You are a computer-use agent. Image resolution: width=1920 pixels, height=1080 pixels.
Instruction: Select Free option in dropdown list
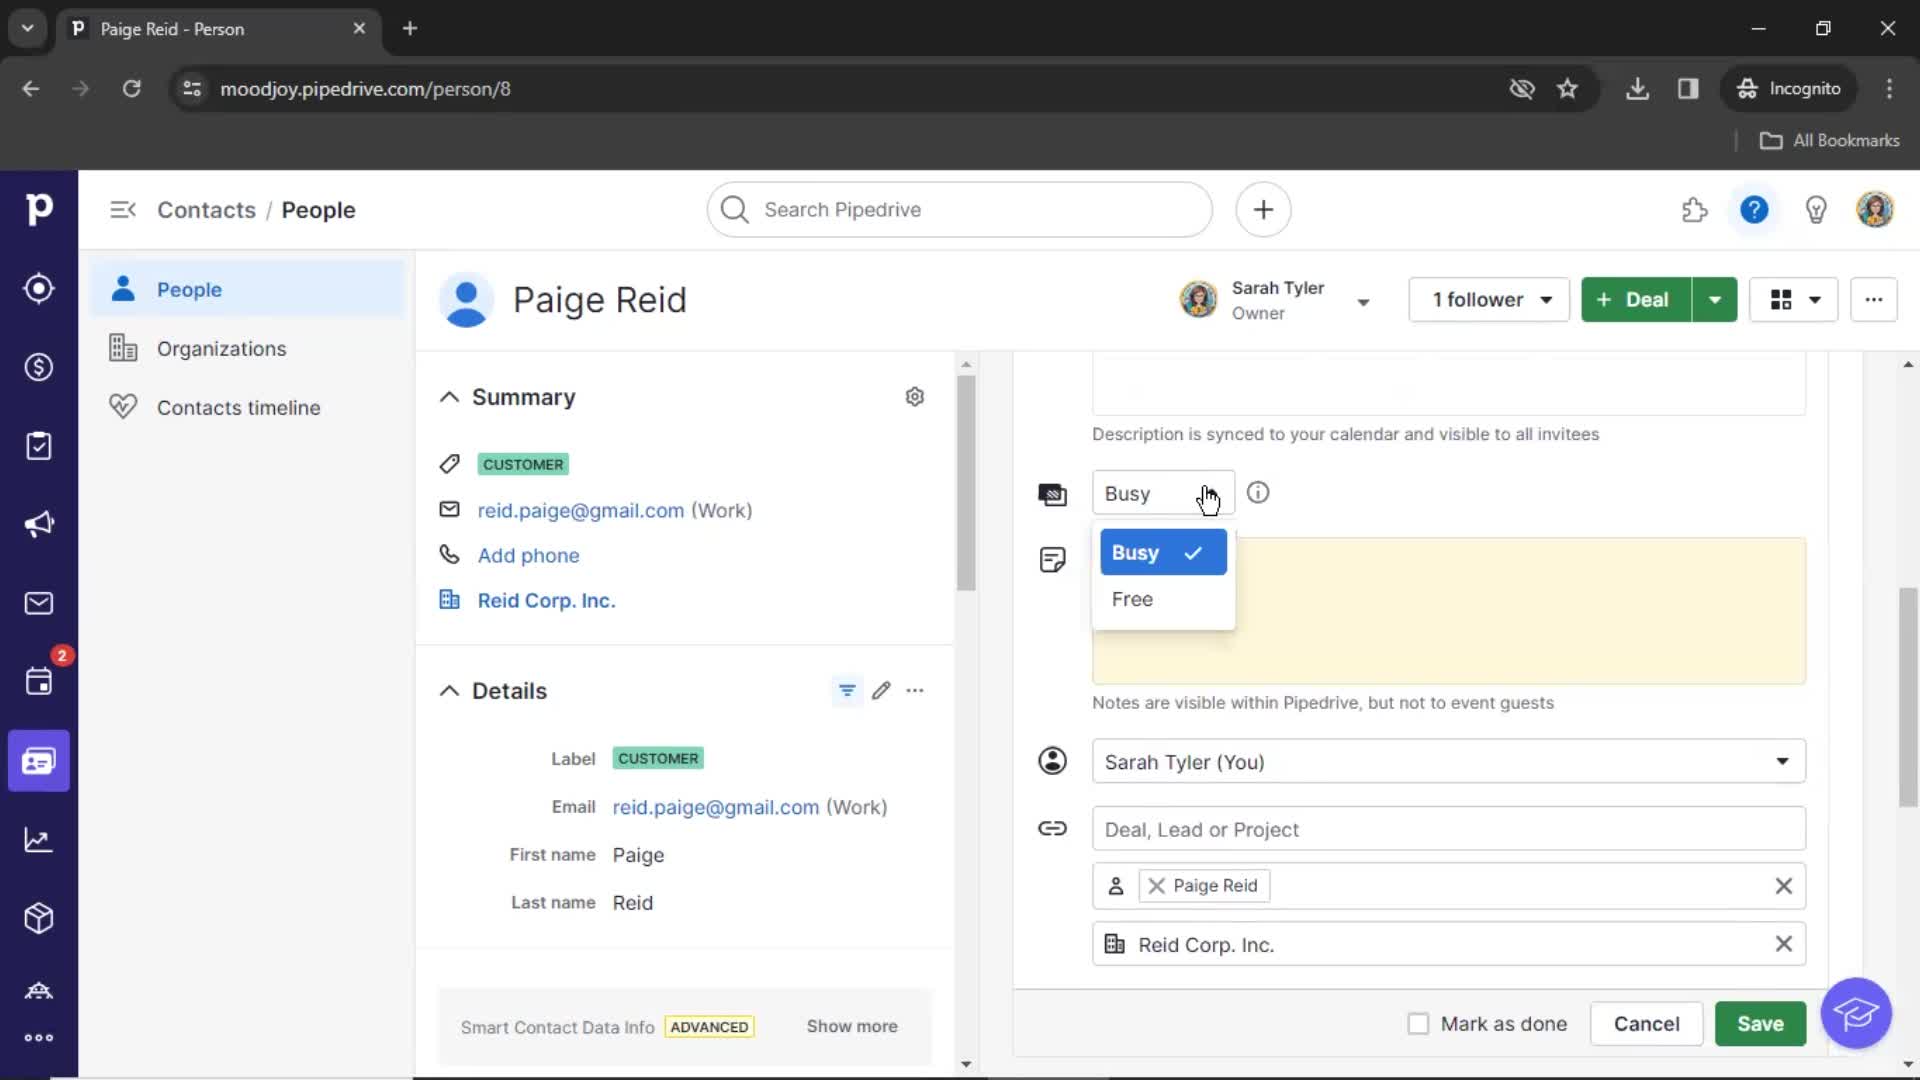[1163, 599]
